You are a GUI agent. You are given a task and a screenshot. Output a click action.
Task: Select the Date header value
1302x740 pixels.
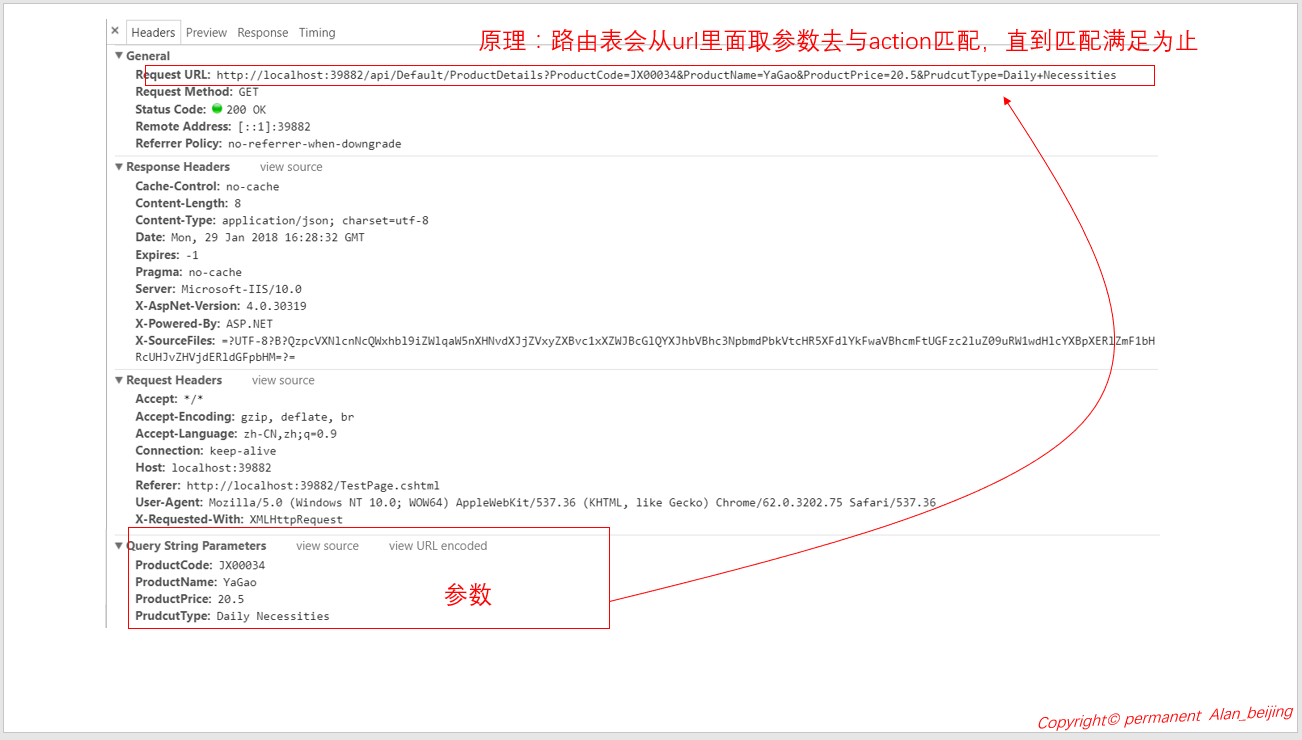pos(268,238)
